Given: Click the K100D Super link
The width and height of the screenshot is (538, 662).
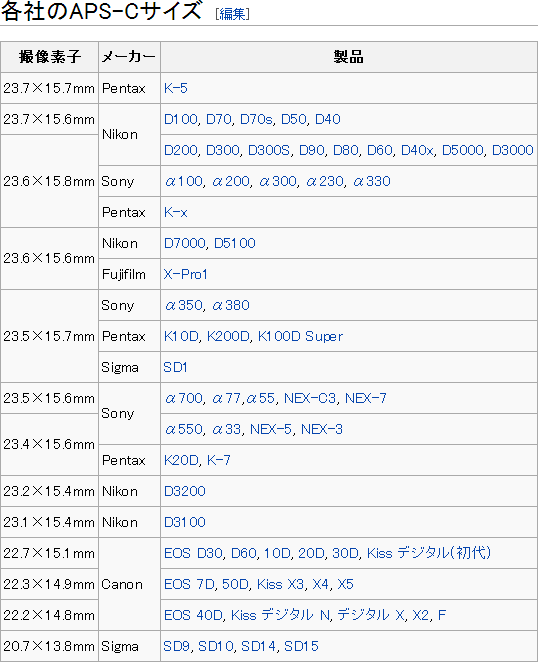Looking at the screenshot, I should pyautogui.click(x=300, y=336).
